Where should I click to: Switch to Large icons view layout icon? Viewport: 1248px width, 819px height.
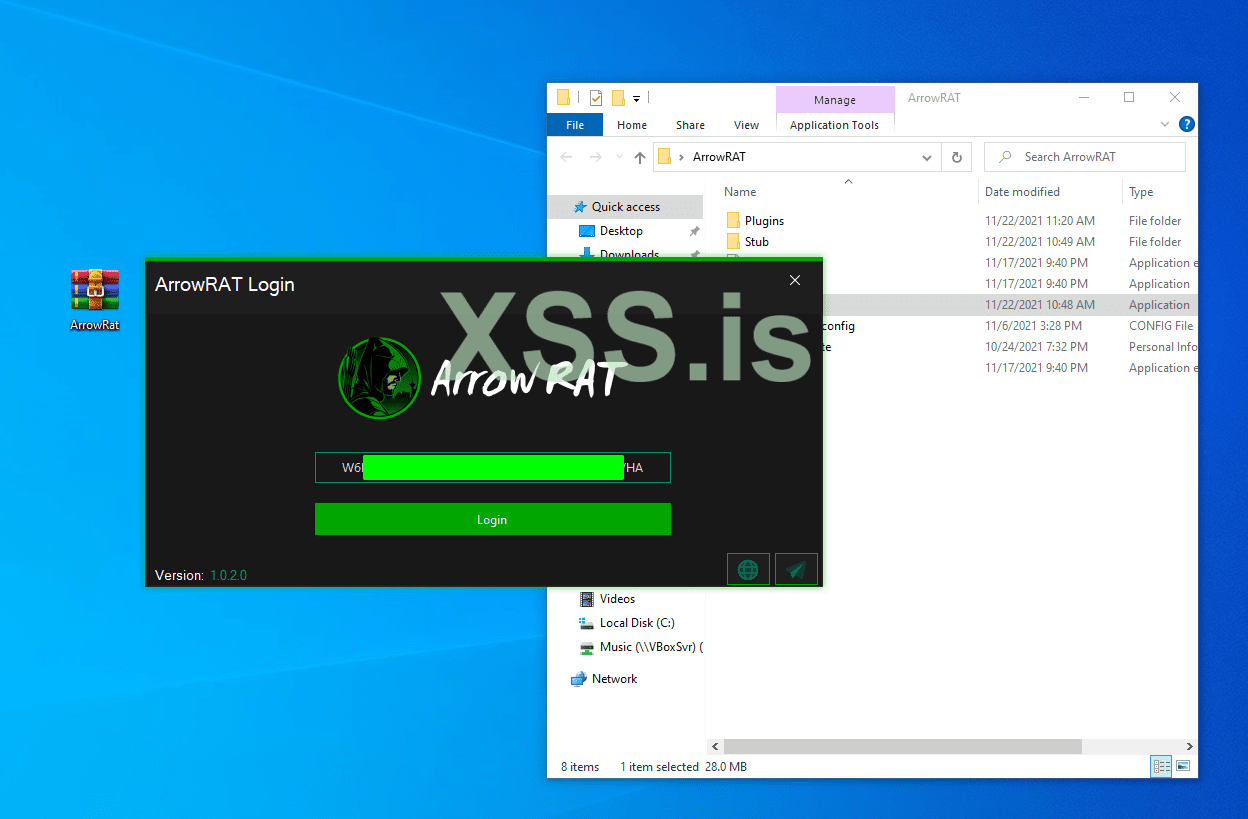click(x=1183, y=767)
